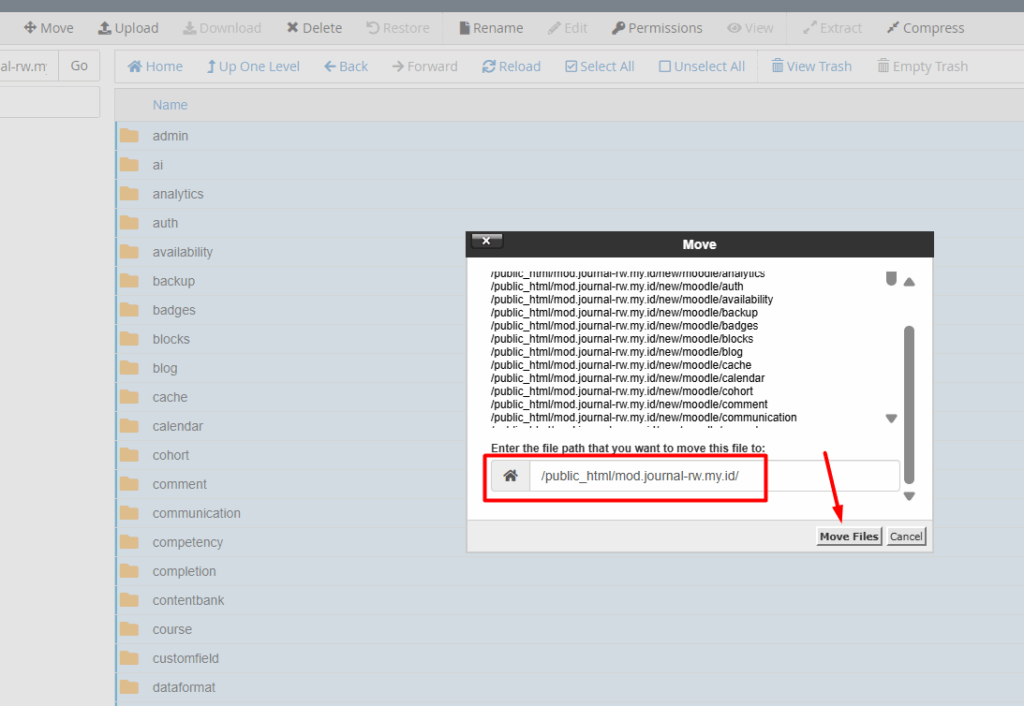Click the Move Files button

848,536
